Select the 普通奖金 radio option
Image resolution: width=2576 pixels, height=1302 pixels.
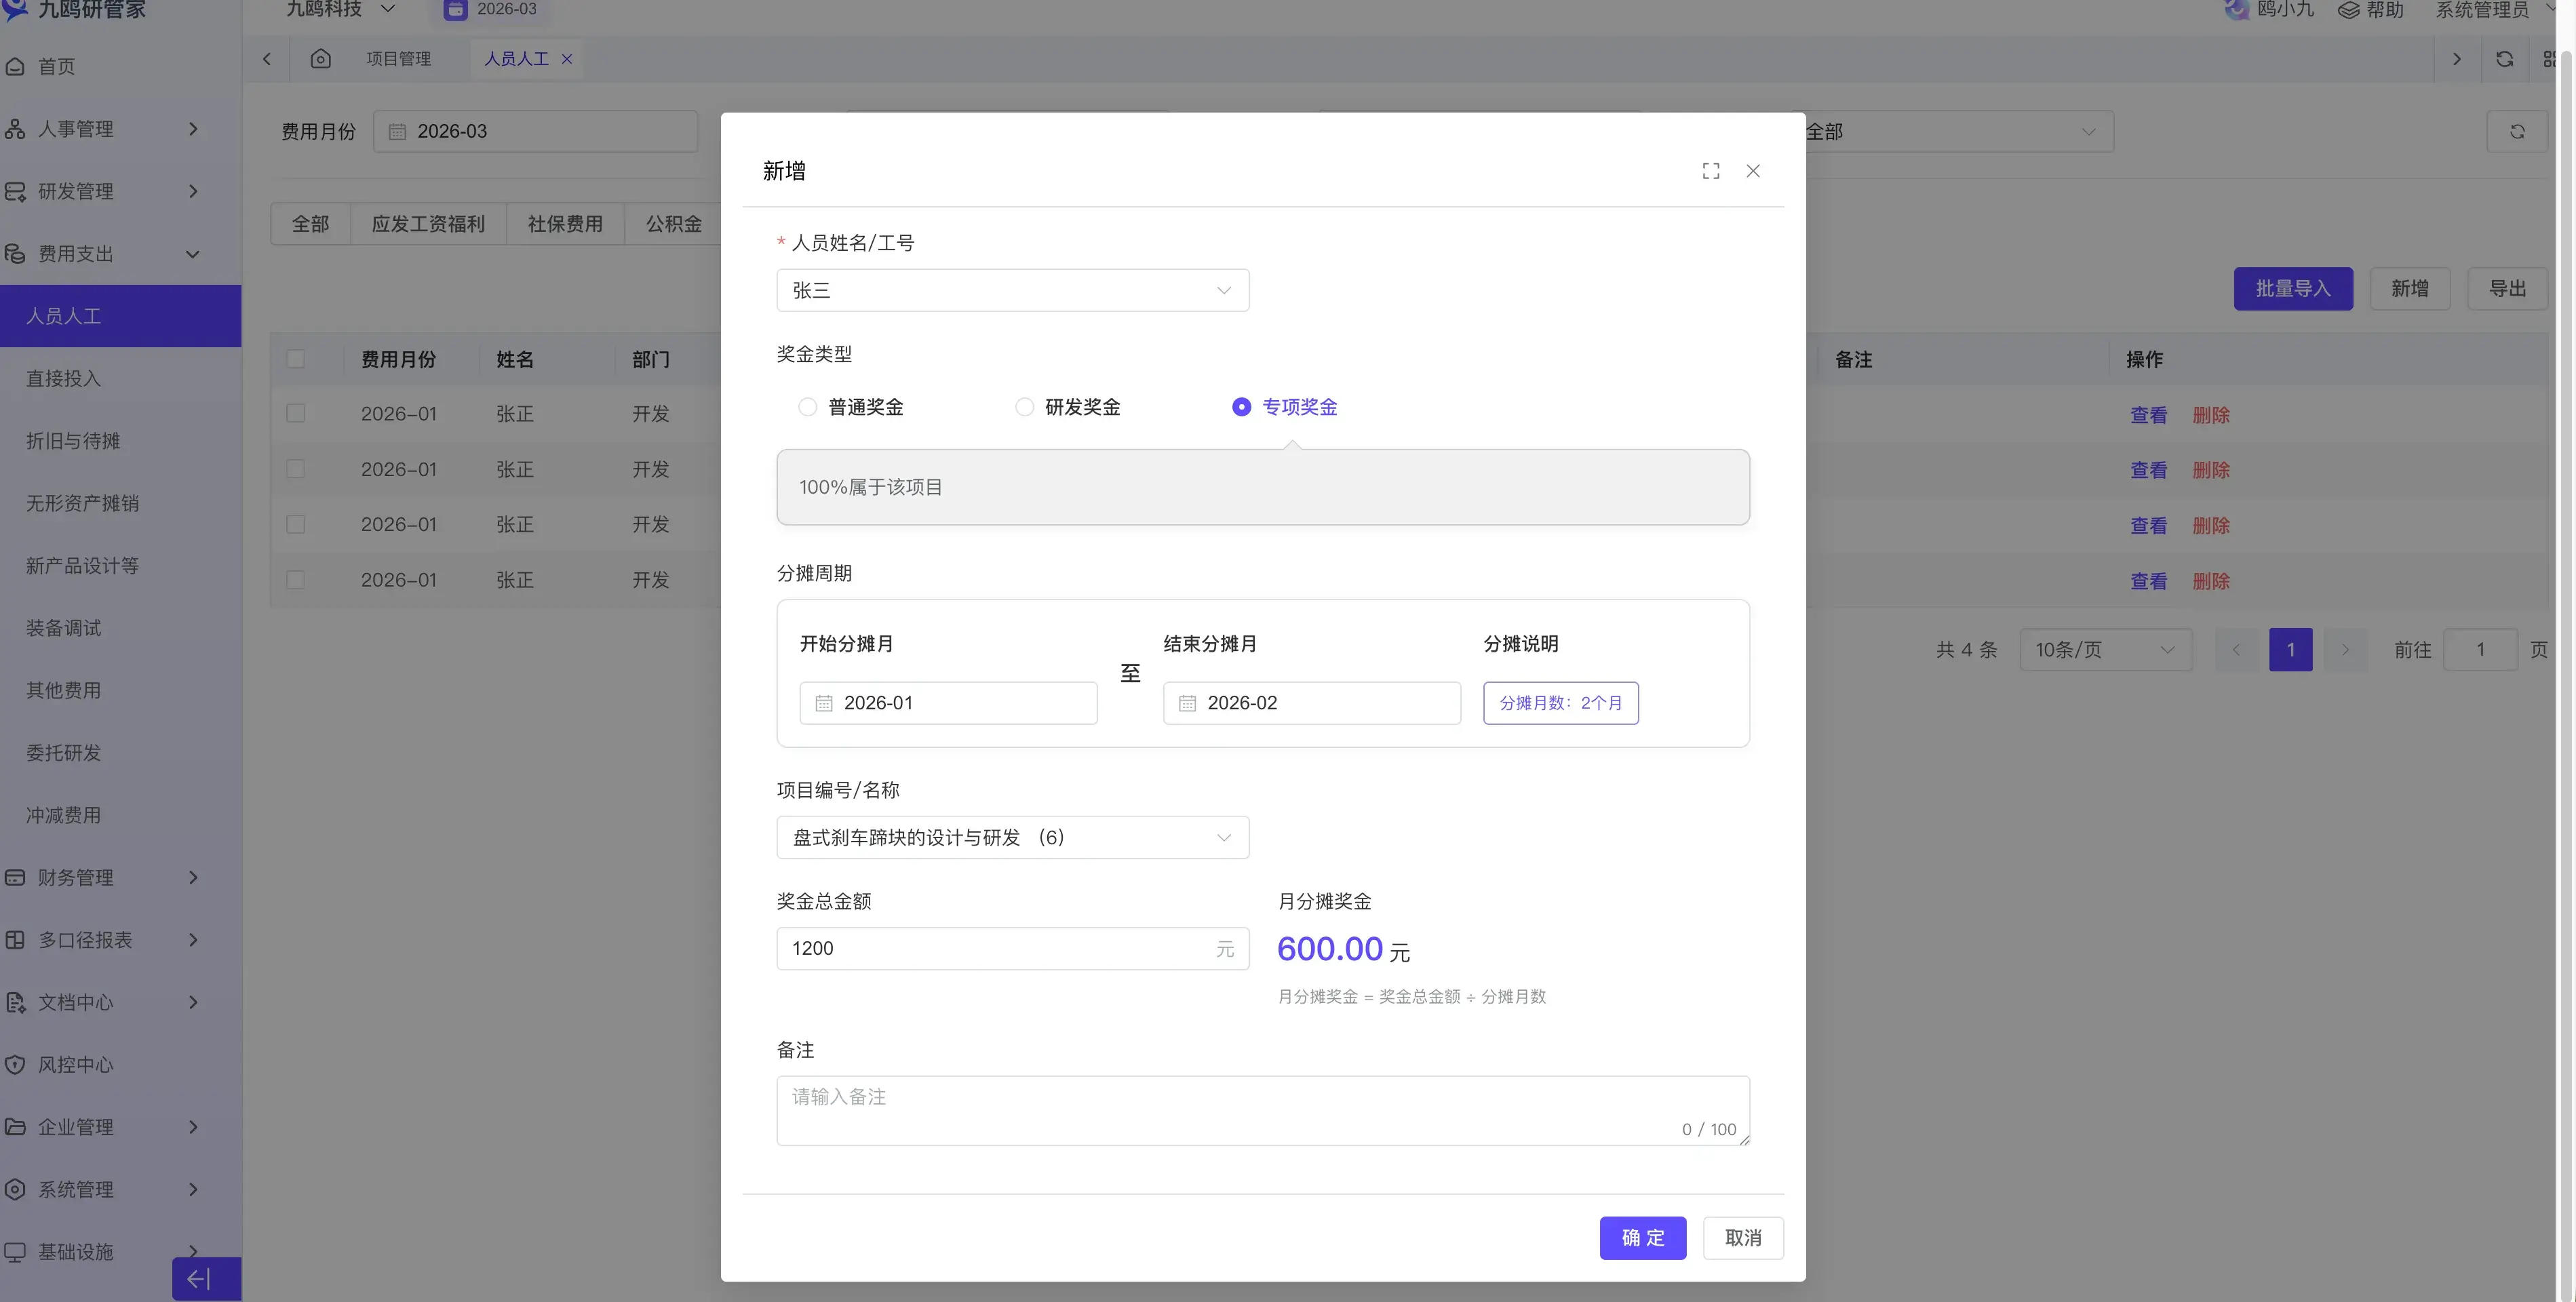(807, 407)
